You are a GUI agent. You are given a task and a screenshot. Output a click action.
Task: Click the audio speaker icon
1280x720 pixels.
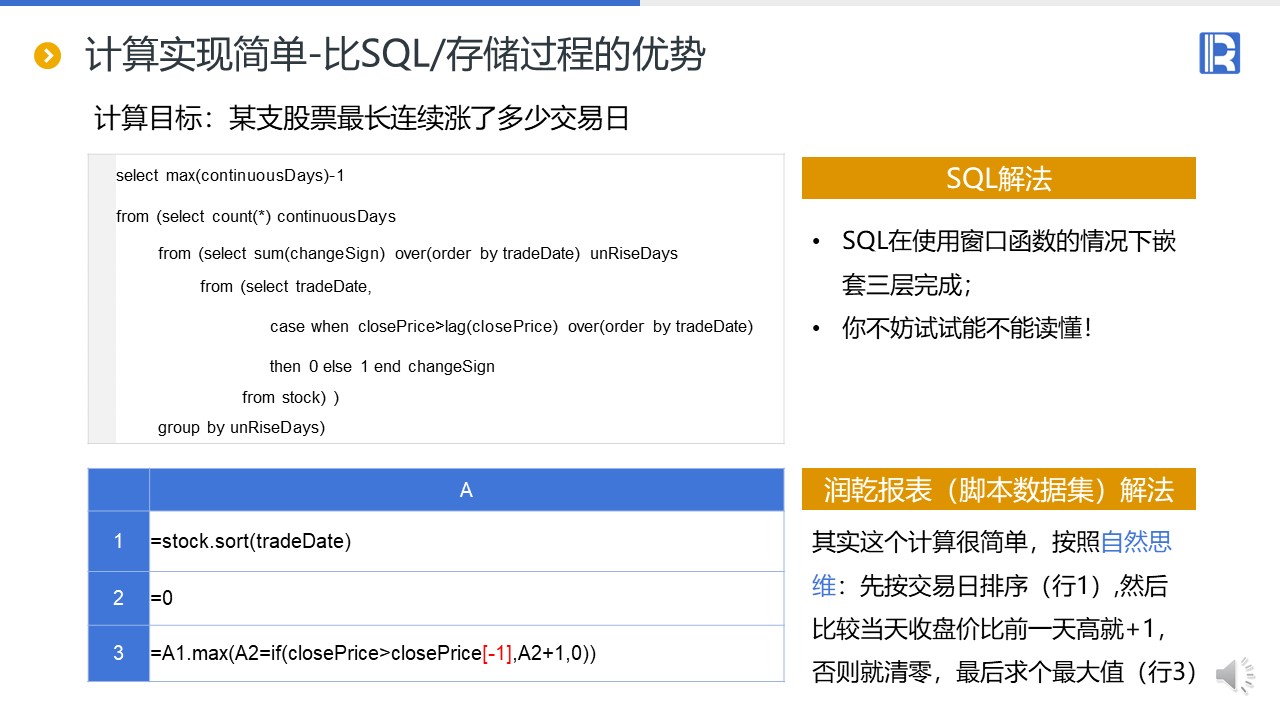1234,676
